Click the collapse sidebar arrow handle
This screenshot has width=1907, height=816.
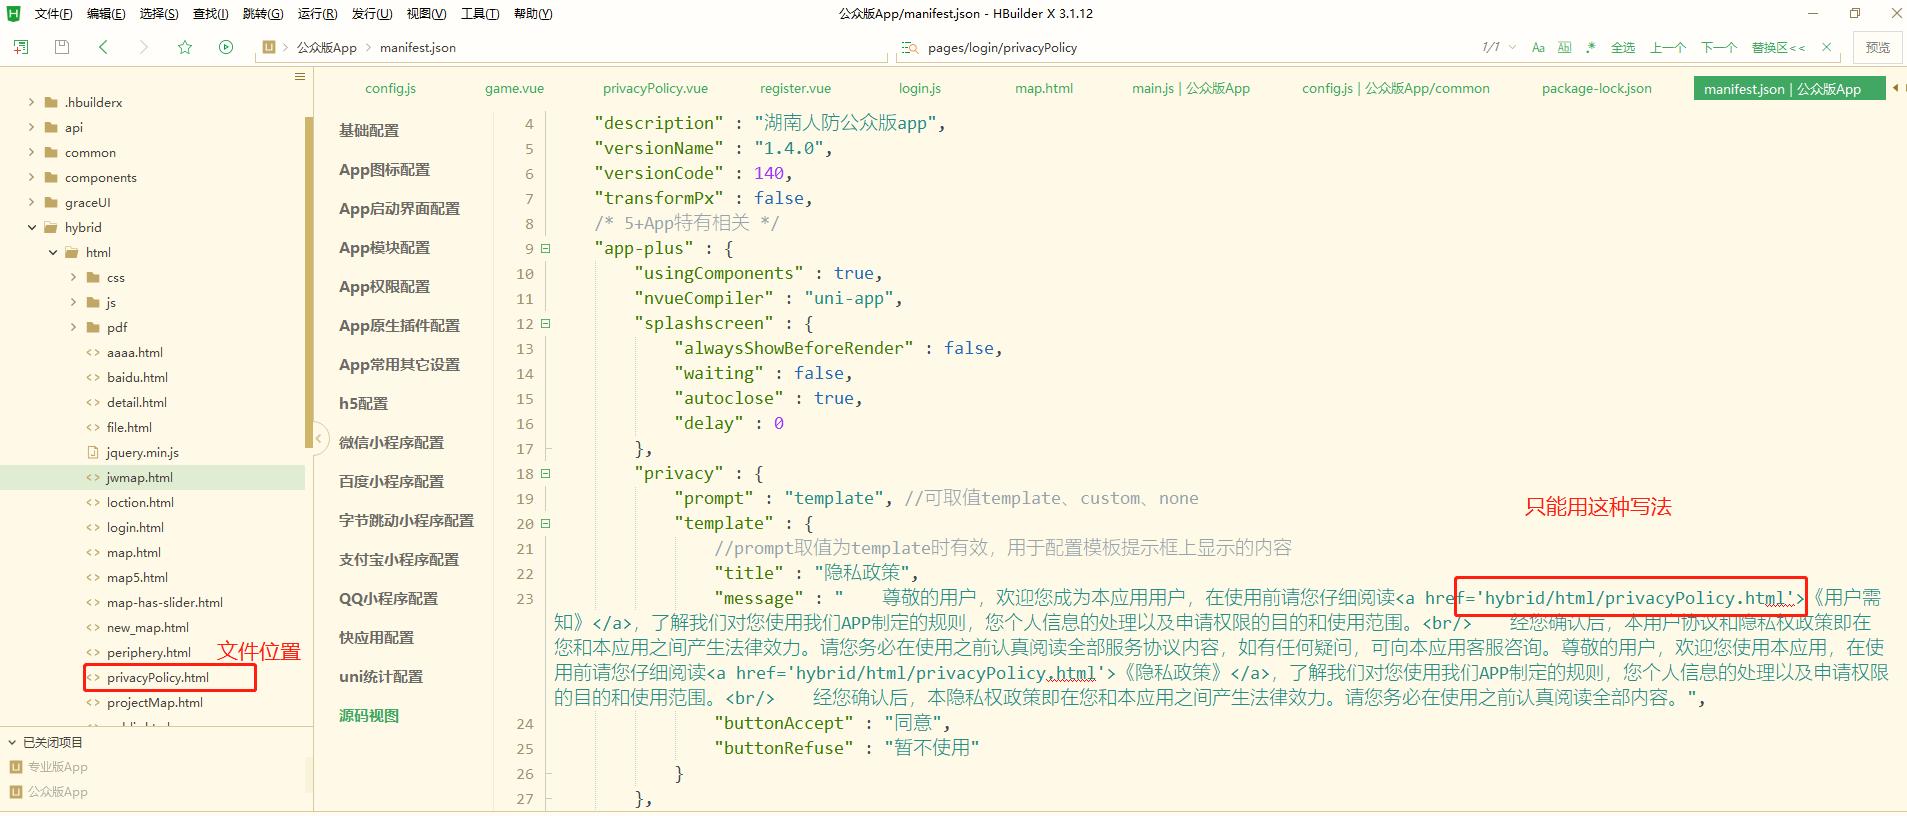coord(319,438)
